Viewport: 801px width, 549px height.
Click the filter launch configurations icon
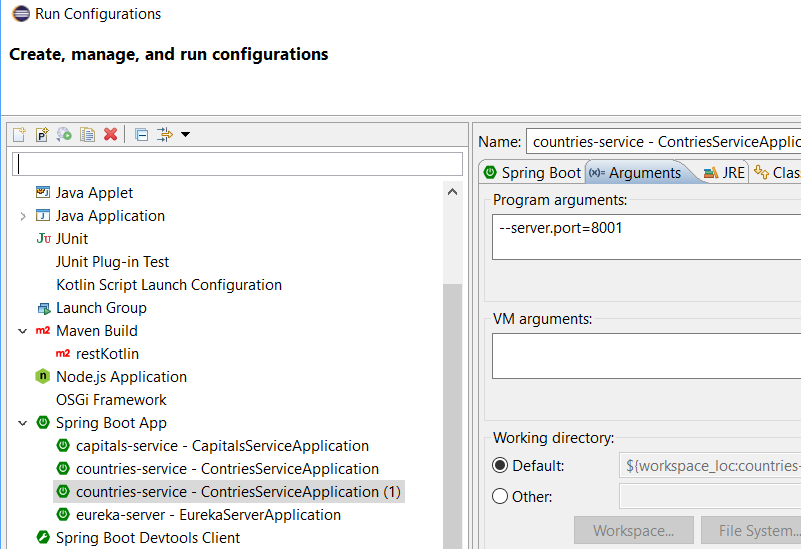click(x=165, y=134)
